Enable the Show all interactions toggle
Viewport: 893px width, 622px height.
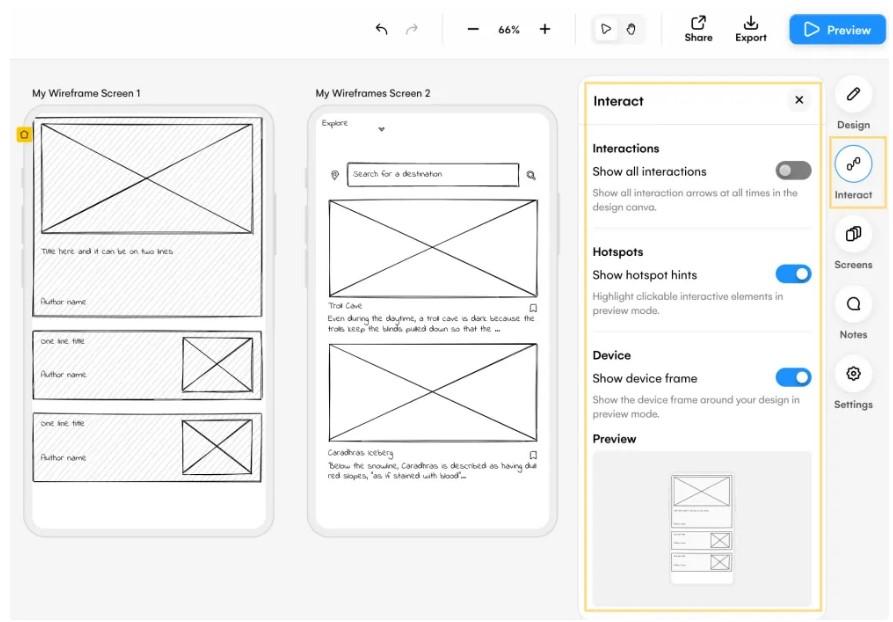tap(793, 171)
